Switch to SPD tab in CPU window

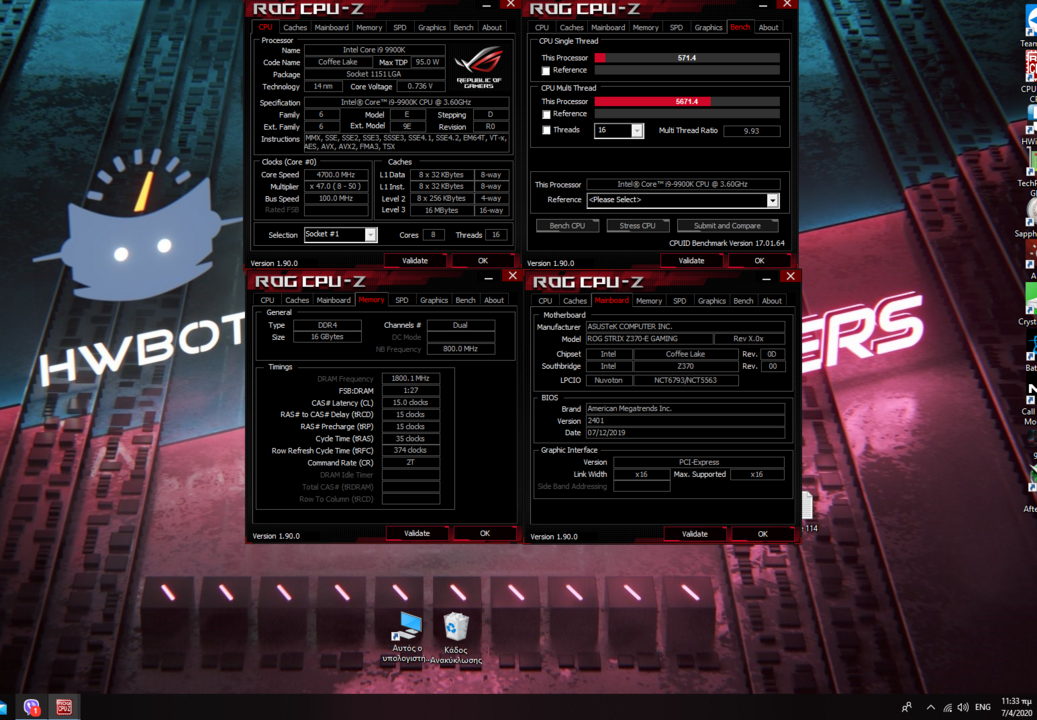399,28
